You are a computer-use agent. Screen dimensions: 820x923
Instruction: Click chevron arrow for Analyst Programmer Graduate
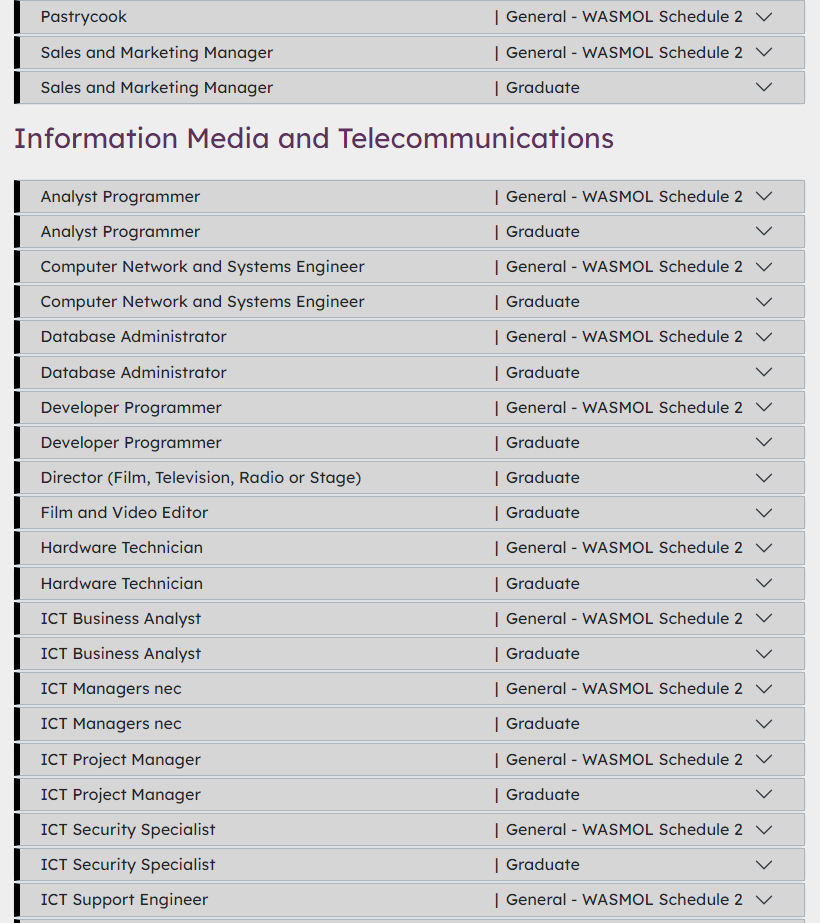[764, 231]
